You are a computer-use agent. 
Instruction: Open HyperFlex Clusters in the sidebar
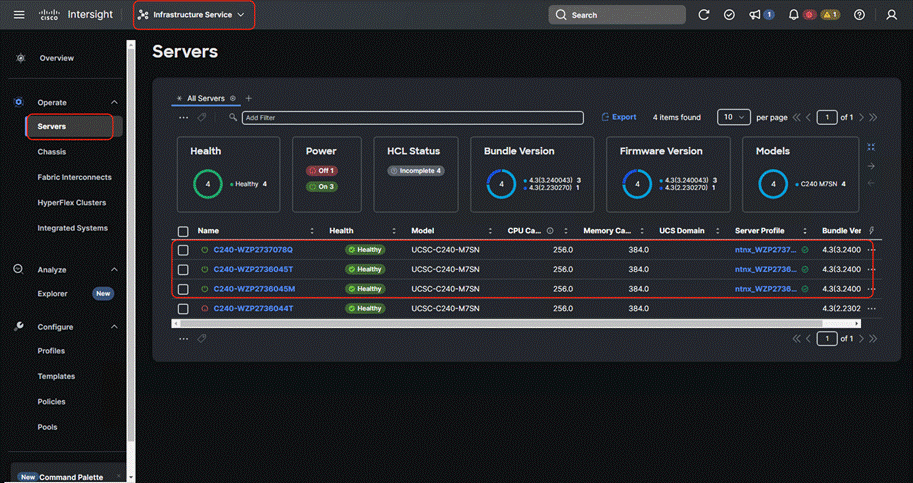[x=72, y=203]
